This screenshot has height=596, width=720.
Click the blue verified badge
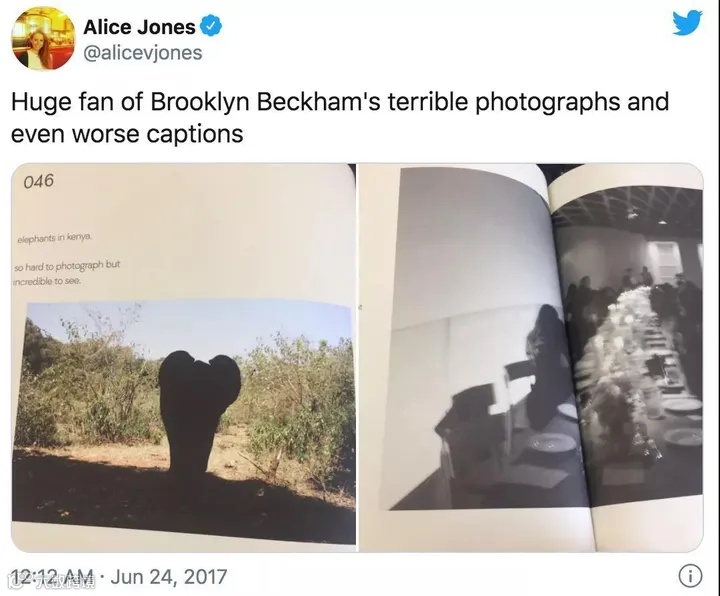[212, 27]
